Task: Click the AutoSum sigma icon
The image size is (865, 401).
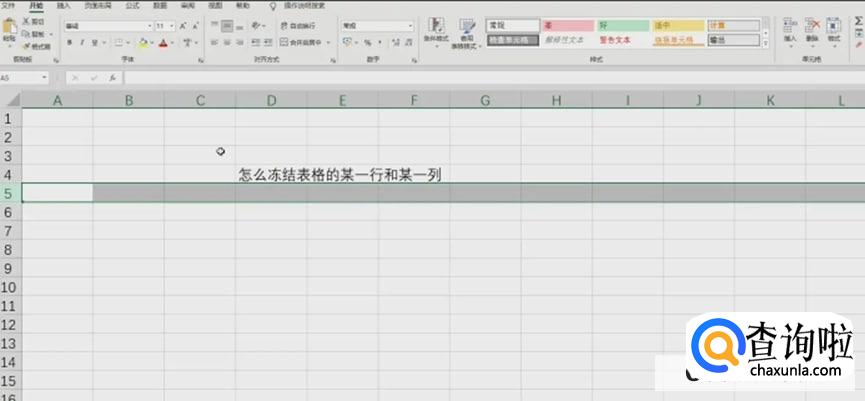Action: point(858,22)
